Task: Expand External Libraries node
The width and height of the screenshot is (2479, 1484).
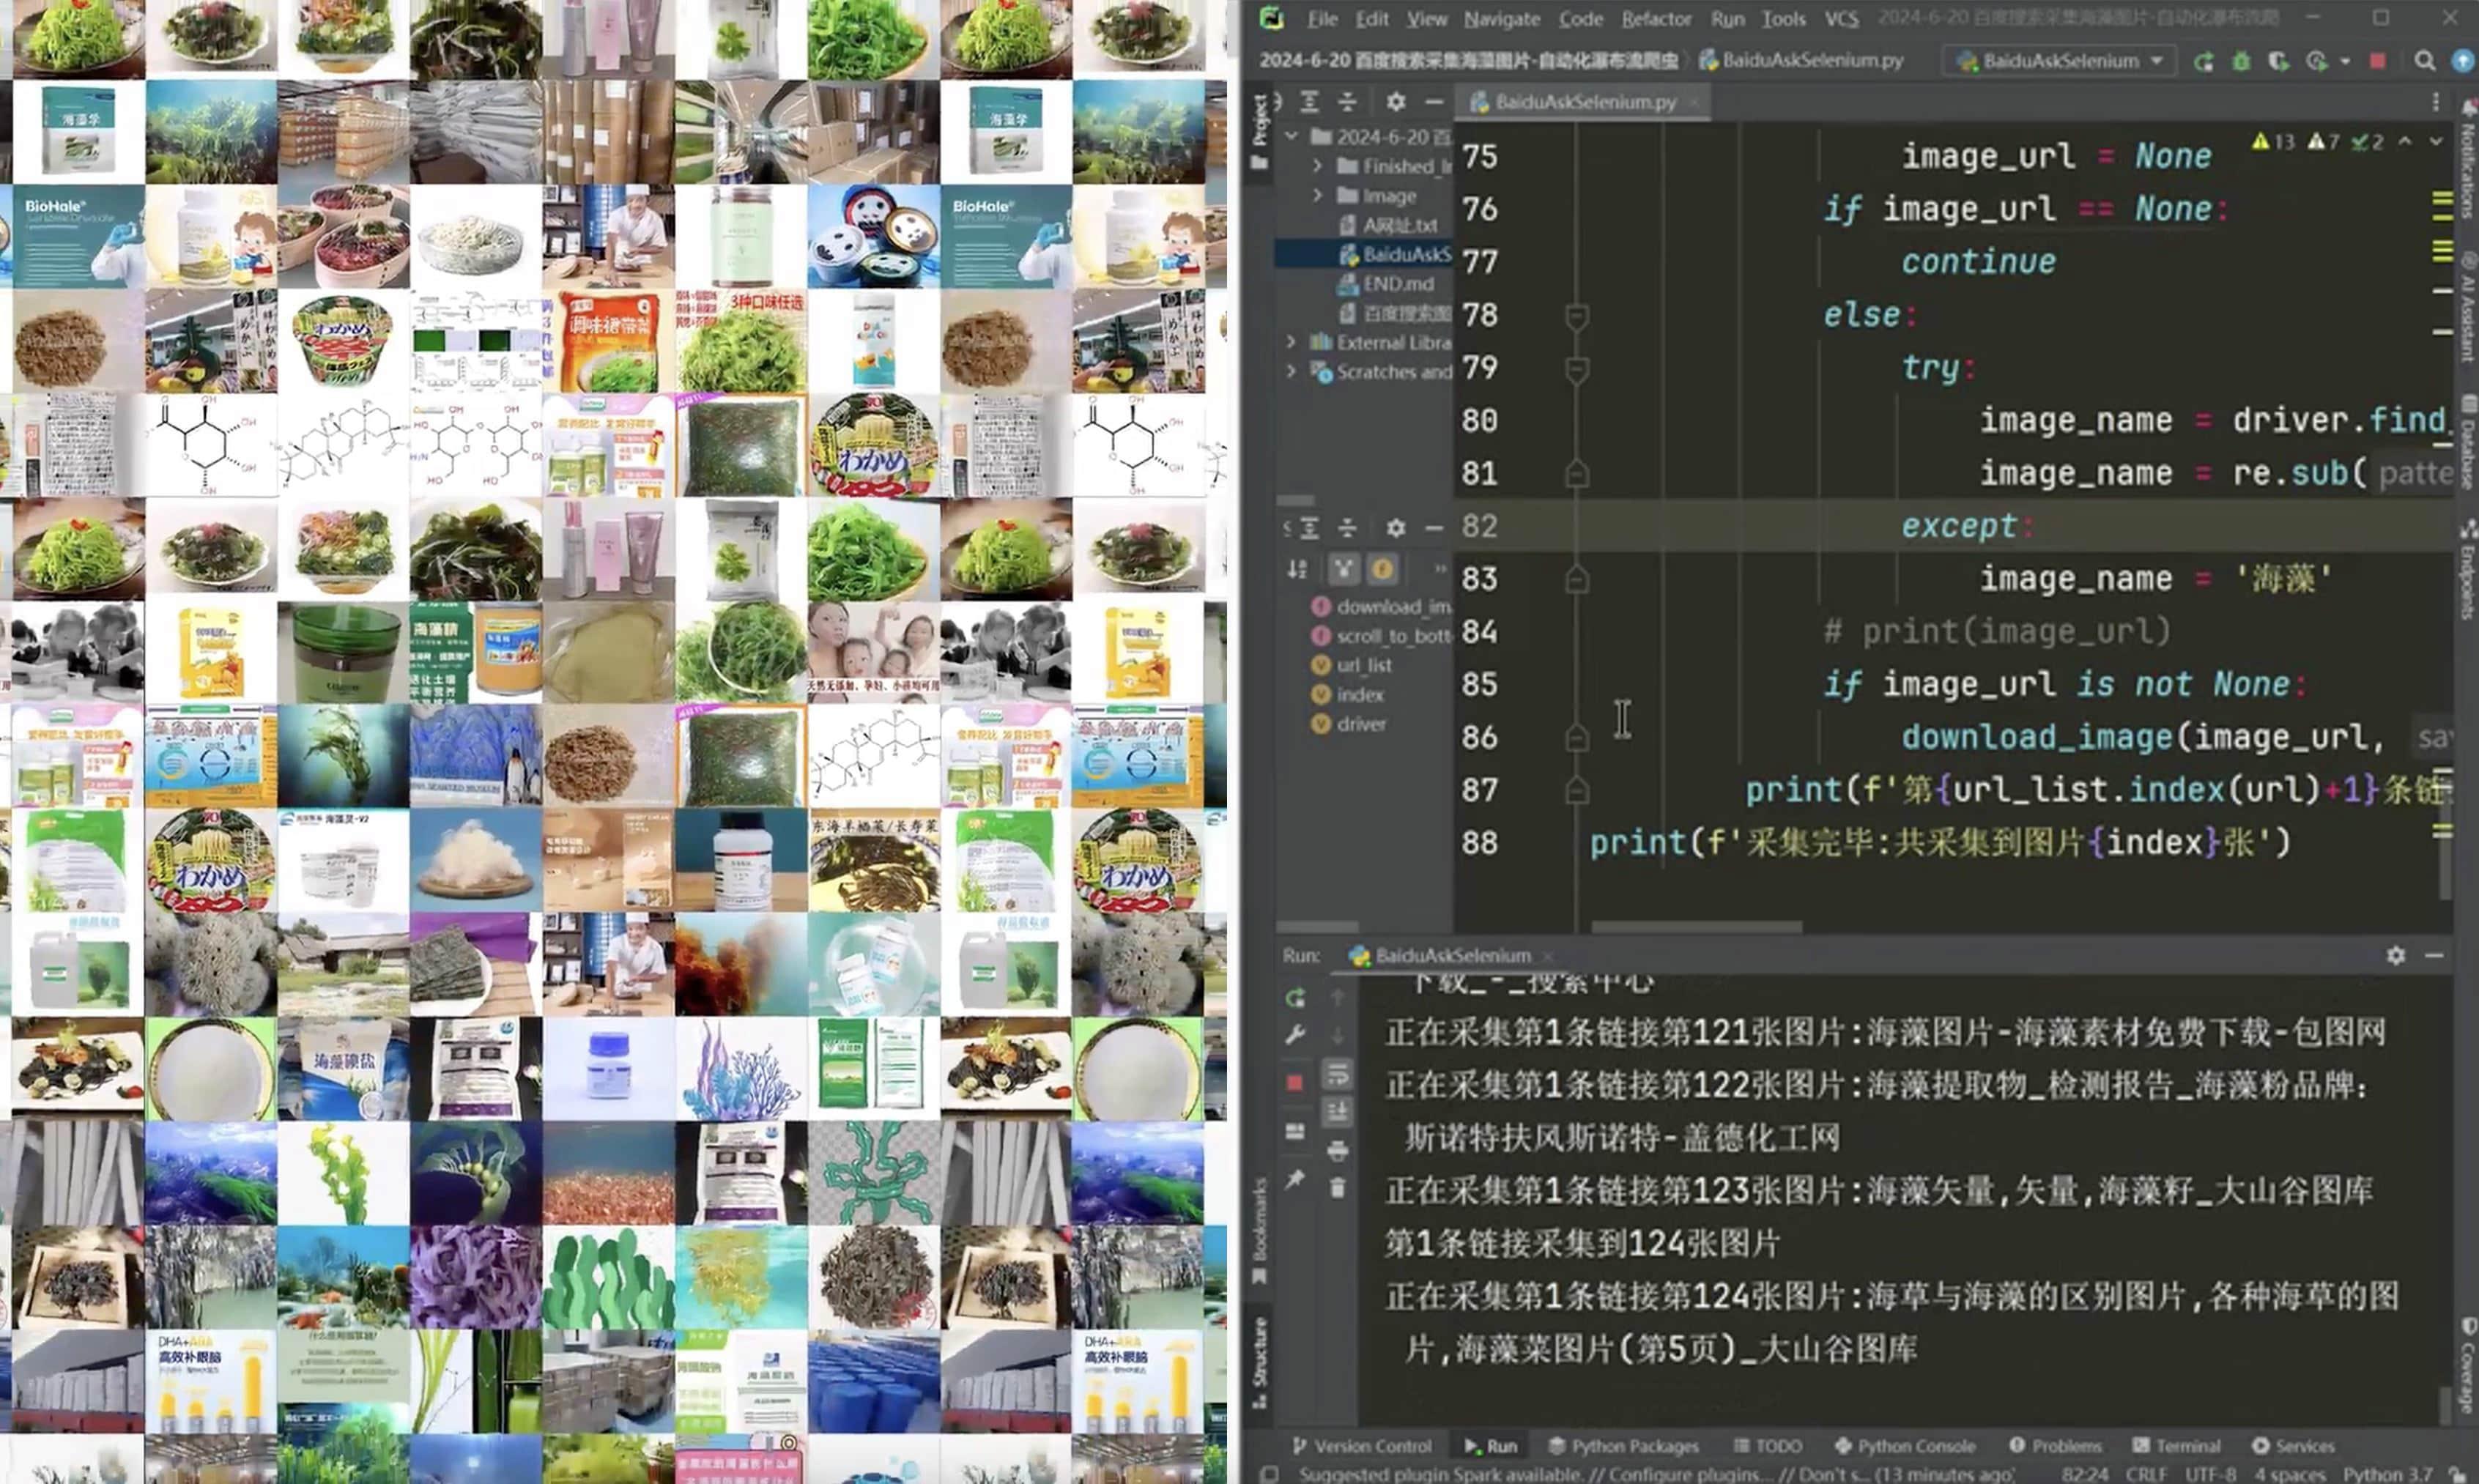Action: 1291,342
